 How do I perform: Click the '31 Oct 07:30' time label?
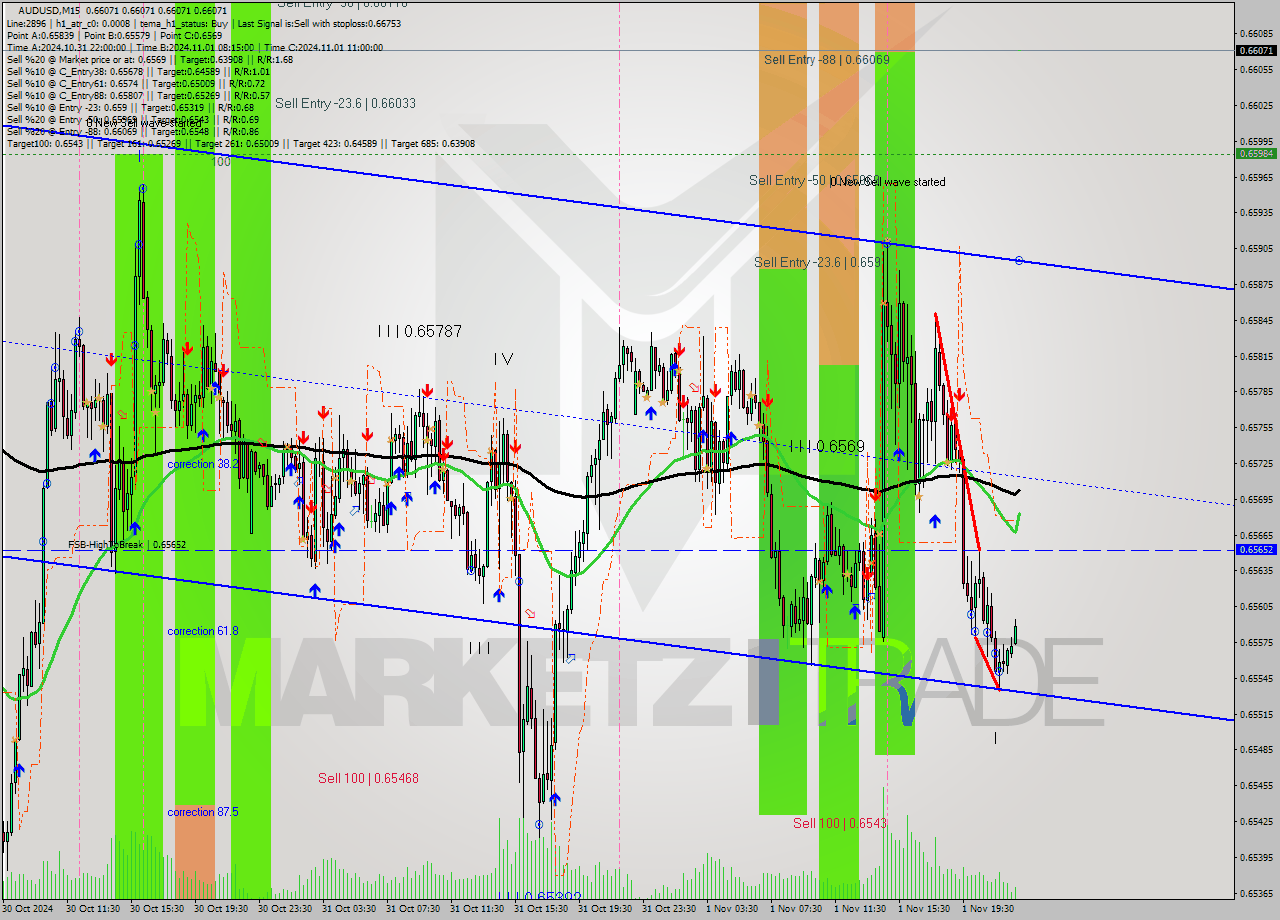click(413, 909)
